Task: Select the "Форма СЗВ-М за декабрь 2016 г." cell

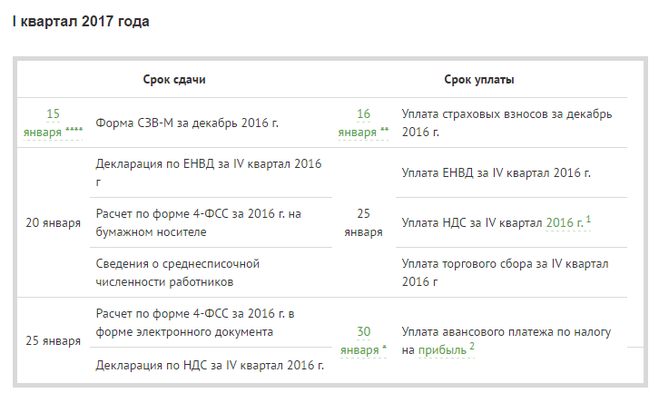Action: 187,123
